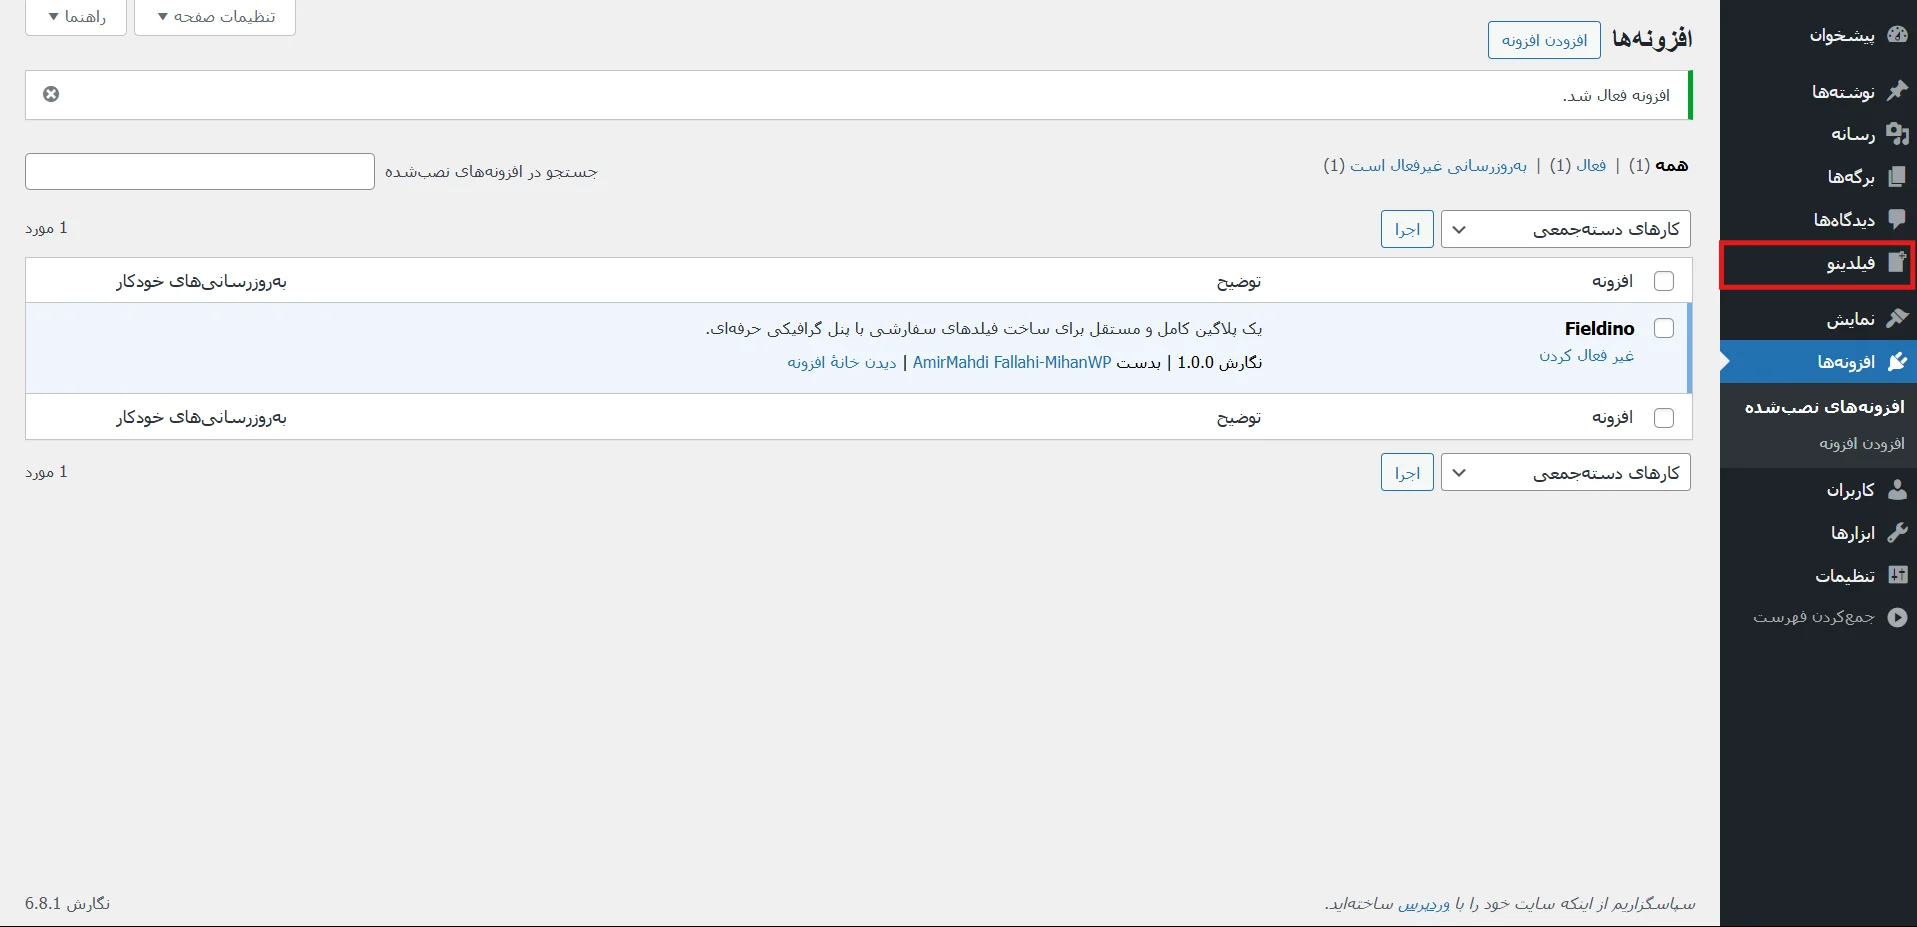
Task: Click دیدن خانهٔ افزونه link
Action: point(842,362)
